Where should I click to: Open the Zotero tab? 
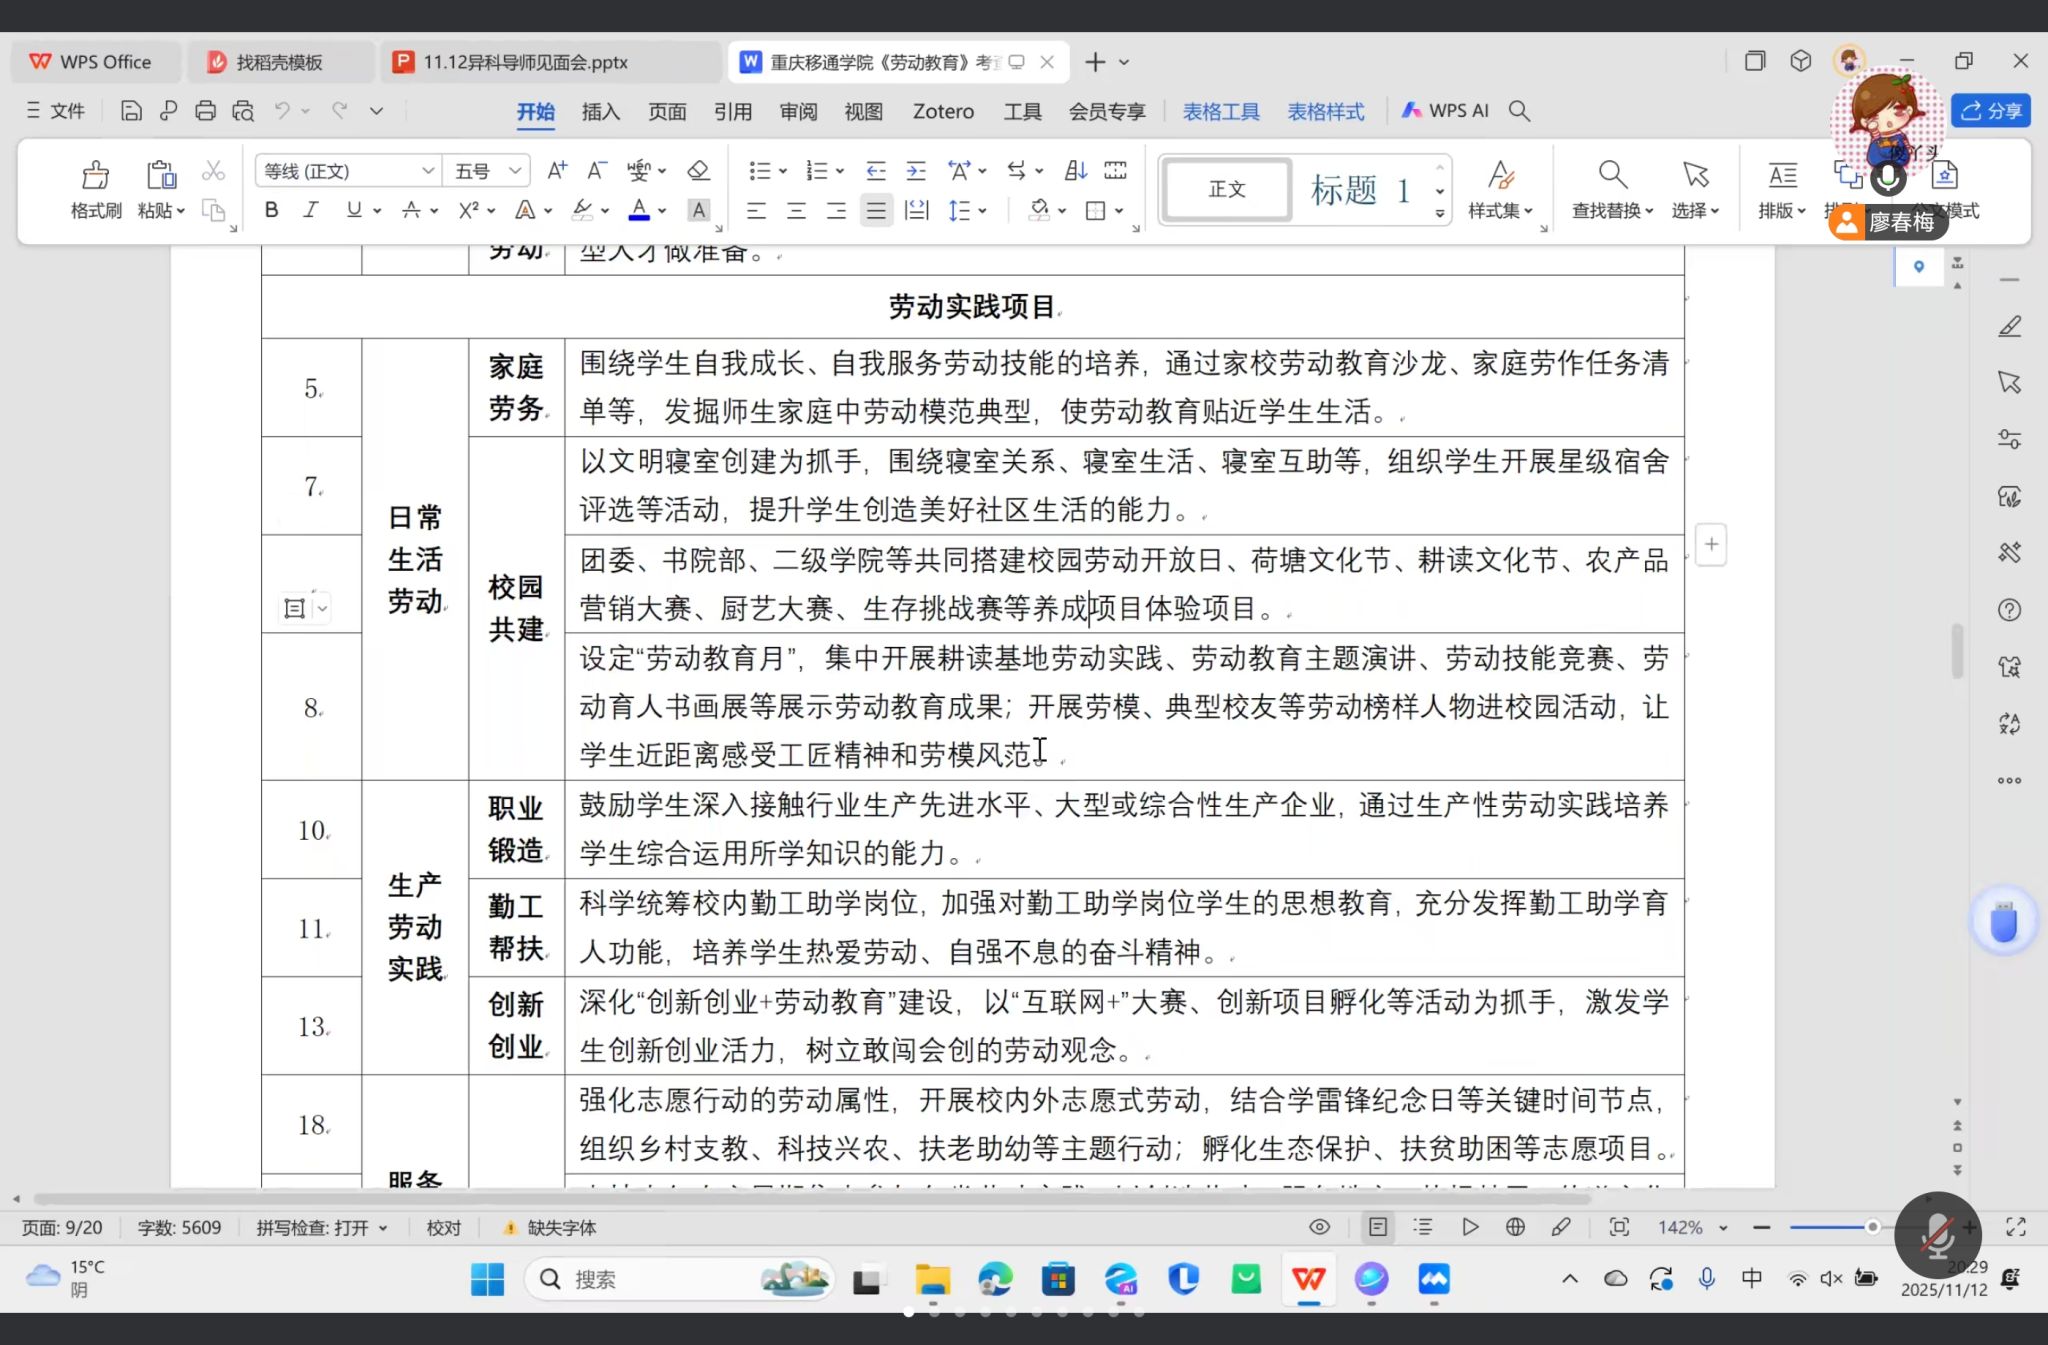[x=943, y=111]
